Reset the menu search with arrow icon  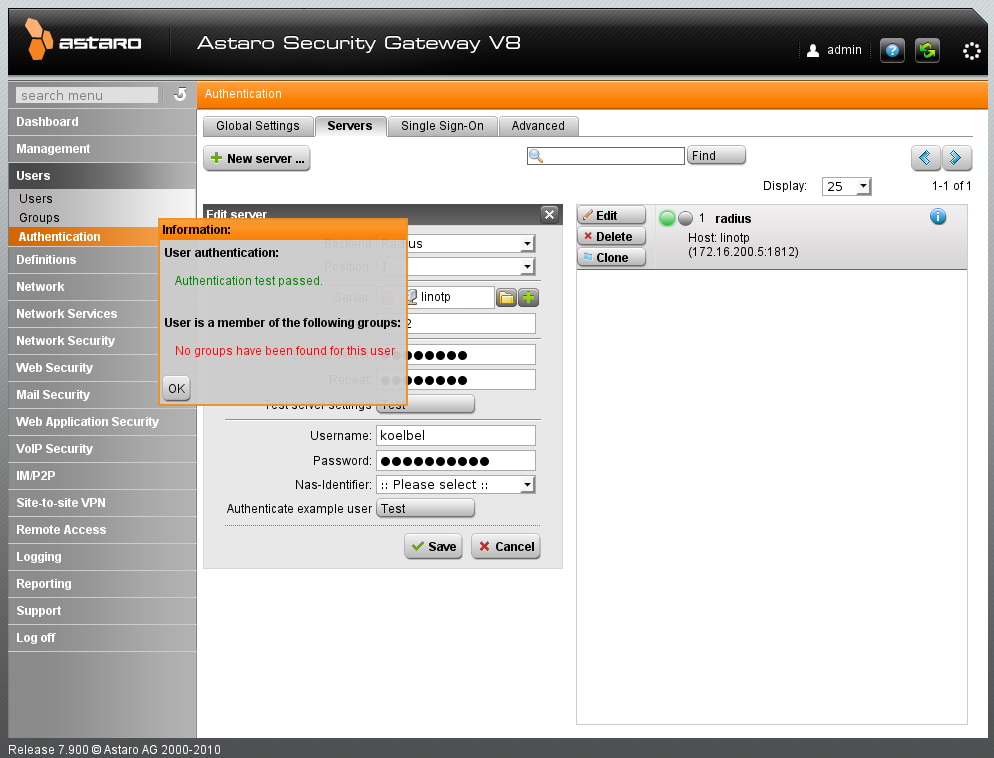click(x=180, y=95)
